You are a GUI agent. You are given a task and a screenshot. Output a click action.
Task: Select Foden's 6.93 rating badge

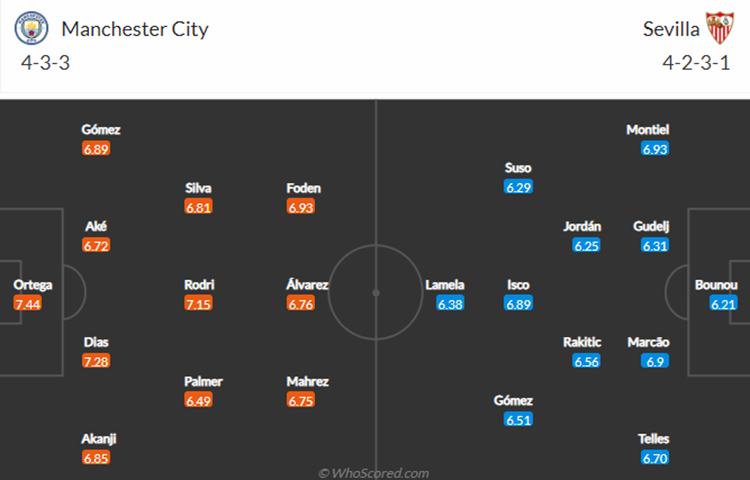coord(301,207)
